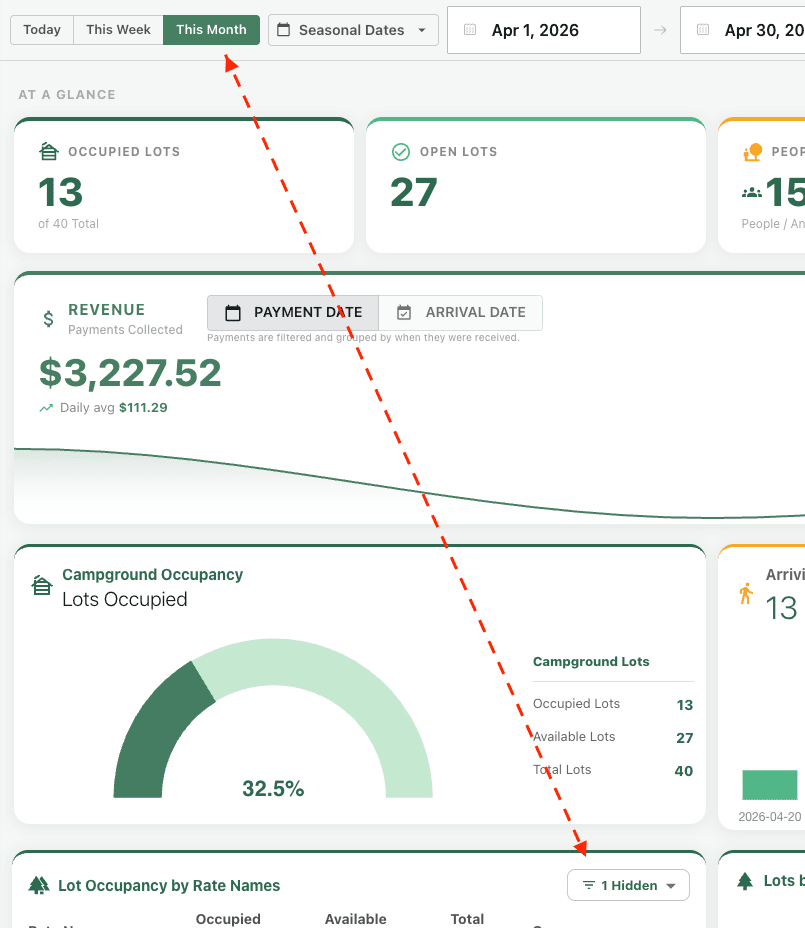Sort by Total column header
The height and width of the screenshot is (928, 805).
click(x=467, y=919)
